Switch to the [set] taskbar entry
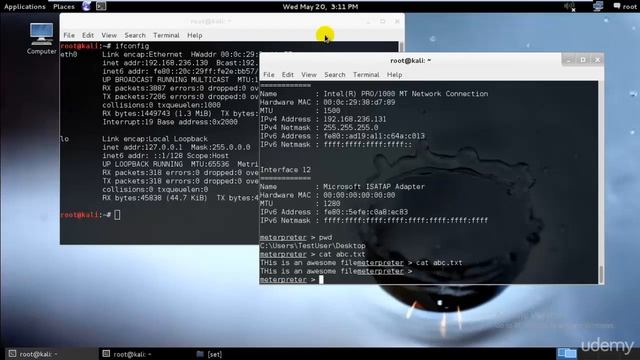640x360 pixels. (210, 354)
